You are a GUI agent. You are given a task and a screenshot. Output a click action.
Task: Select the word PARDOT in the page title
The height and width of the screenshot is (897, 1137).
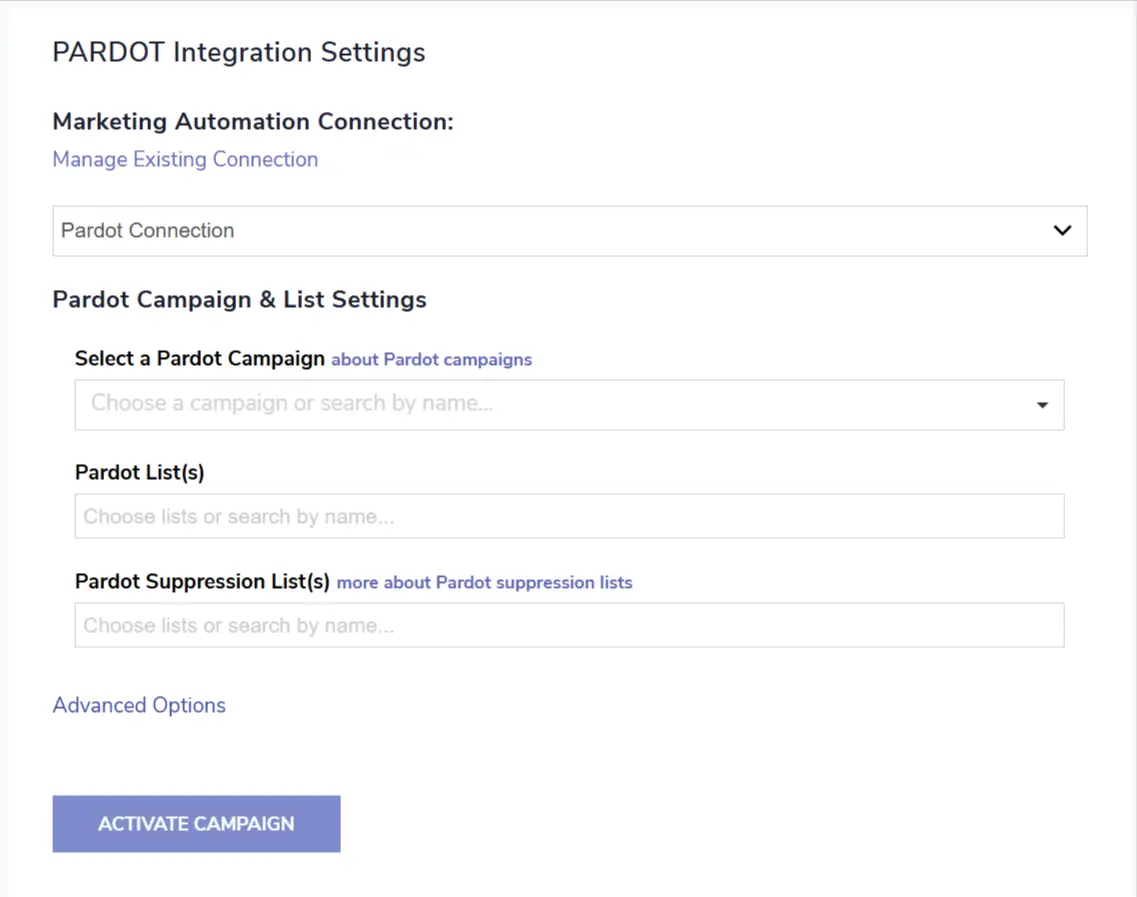pyautogui.click(x=108, y=53)
